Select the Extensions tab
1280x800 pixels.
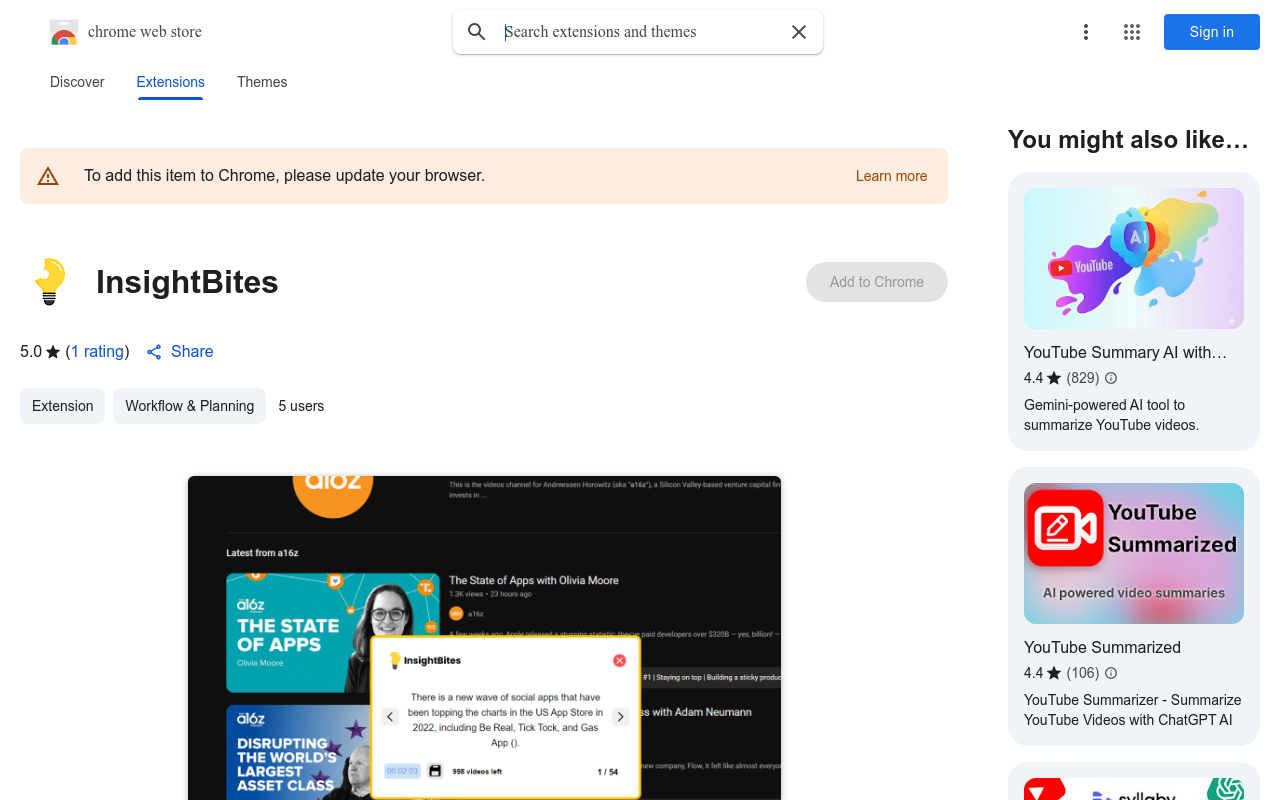pyautogui.click(x=171, y=82)
